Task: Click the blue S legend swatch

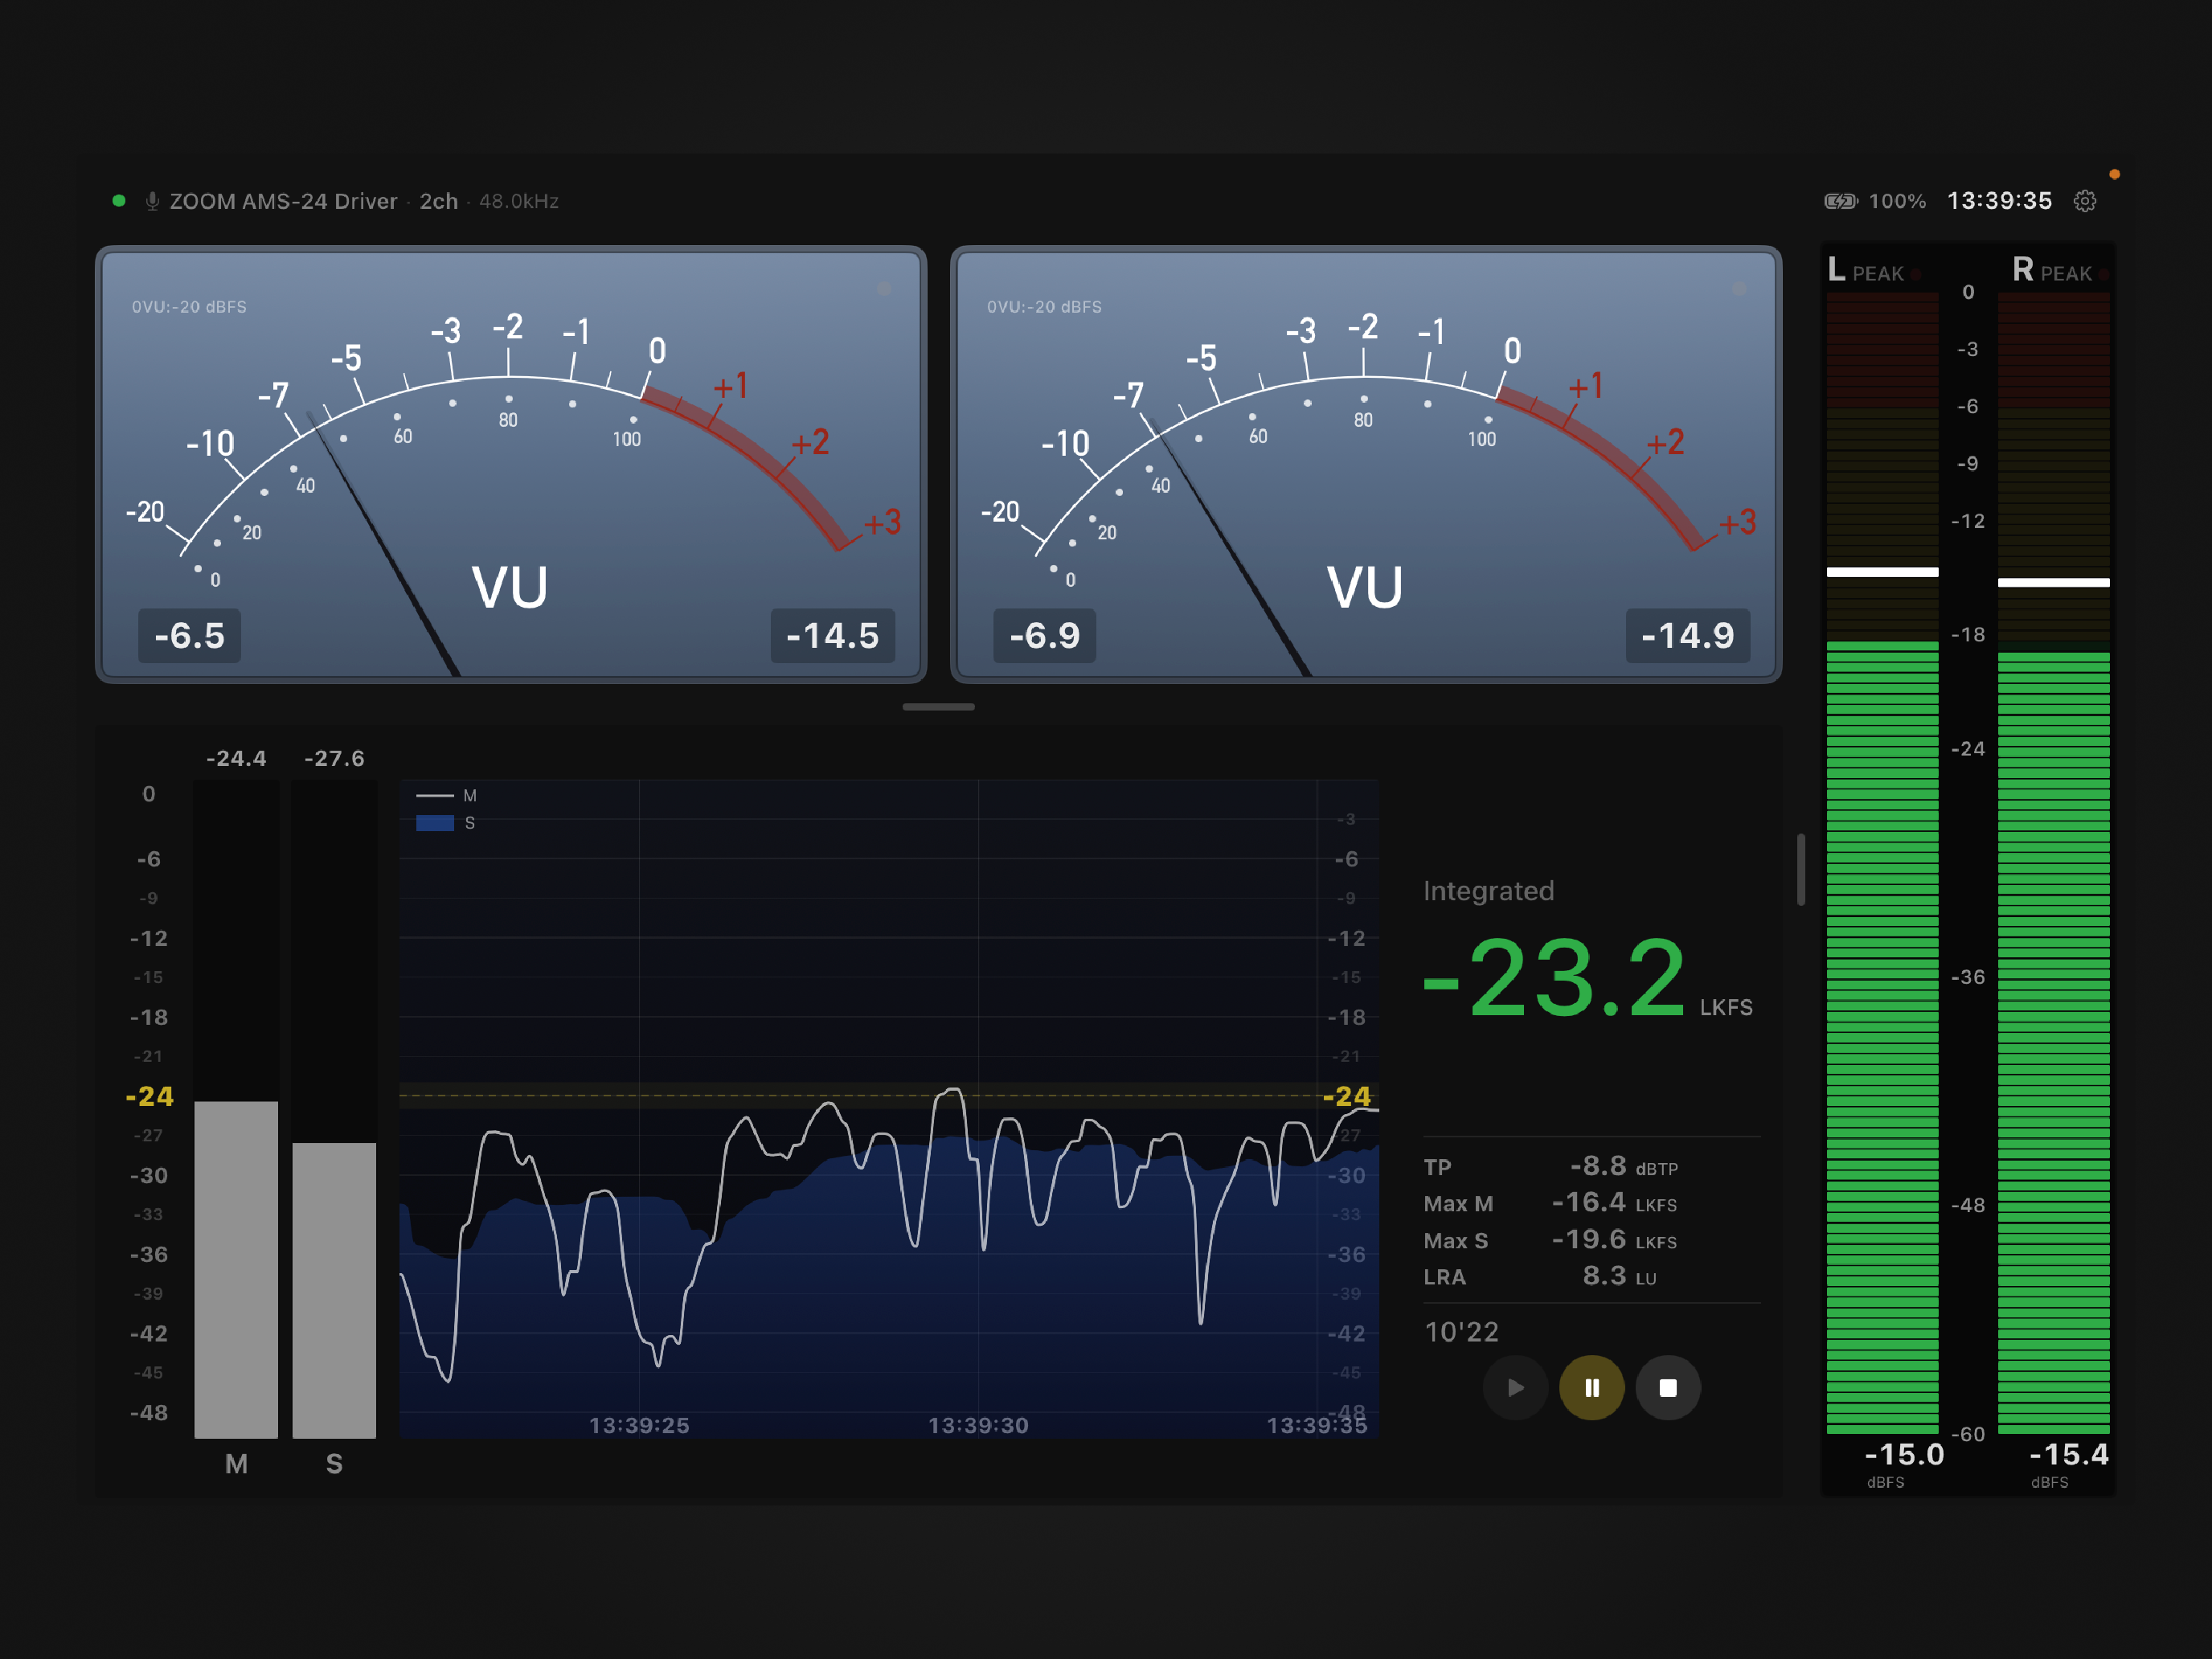Action: click(x=435, y=823)
